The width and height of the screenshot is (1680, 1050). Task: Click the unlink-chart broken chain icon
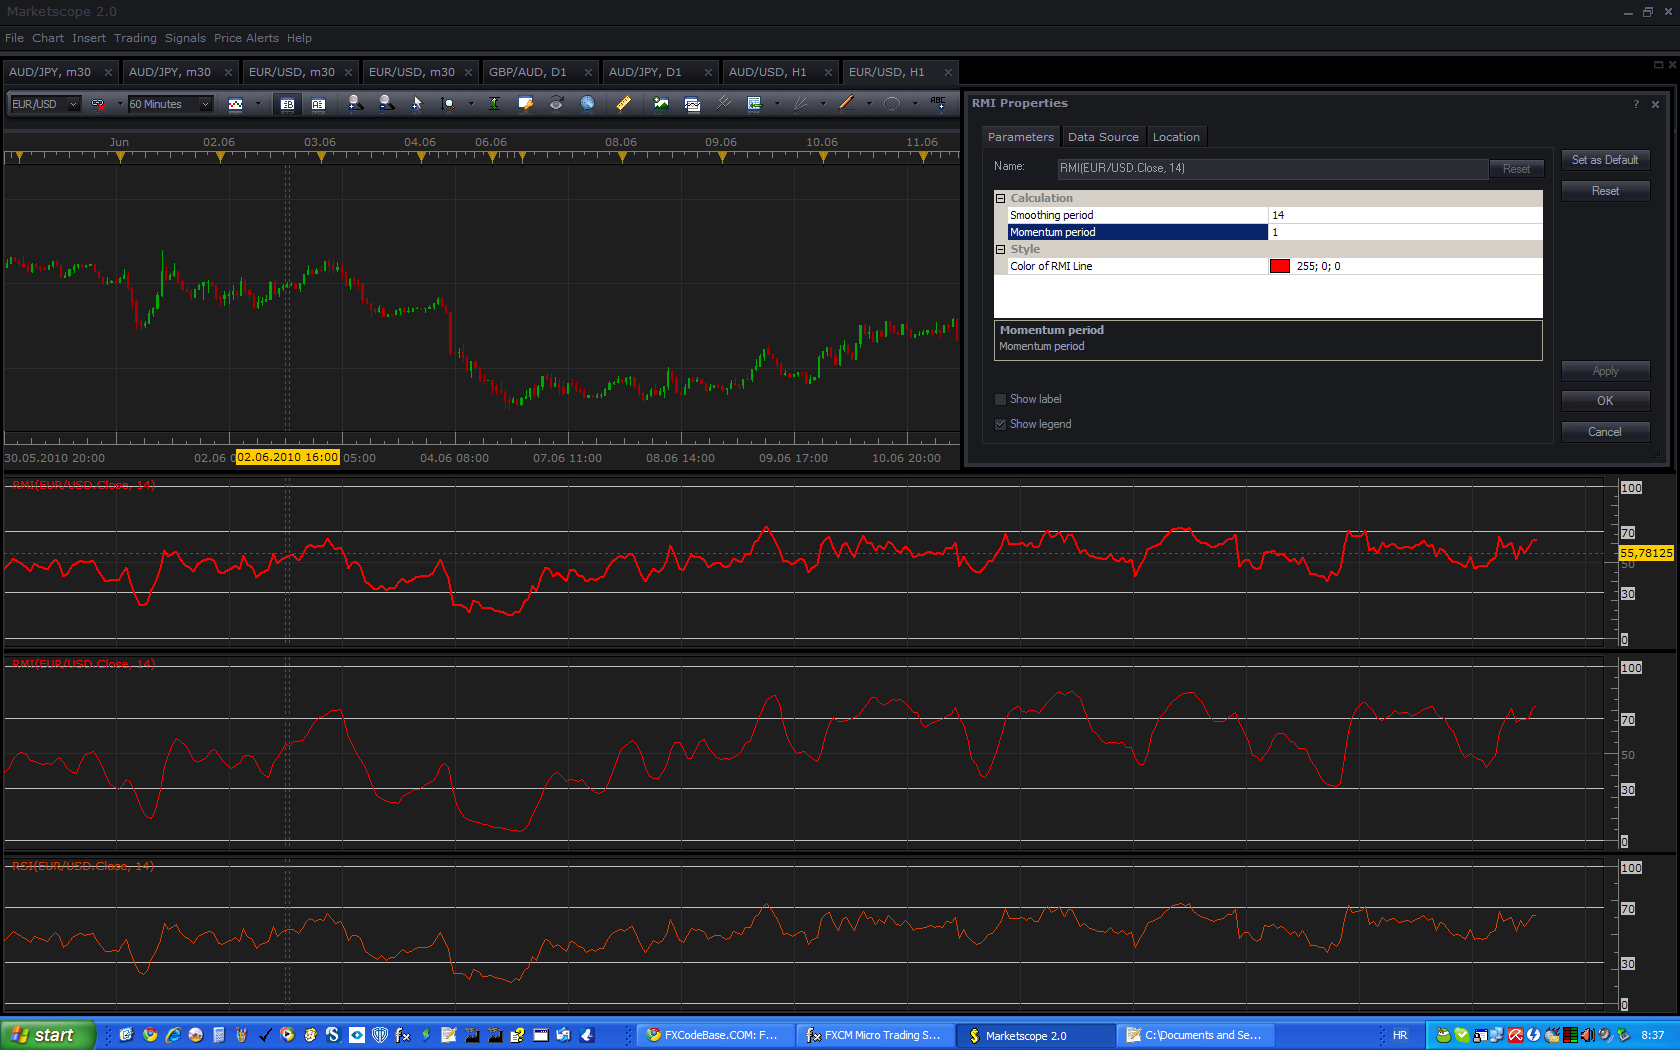98,104
